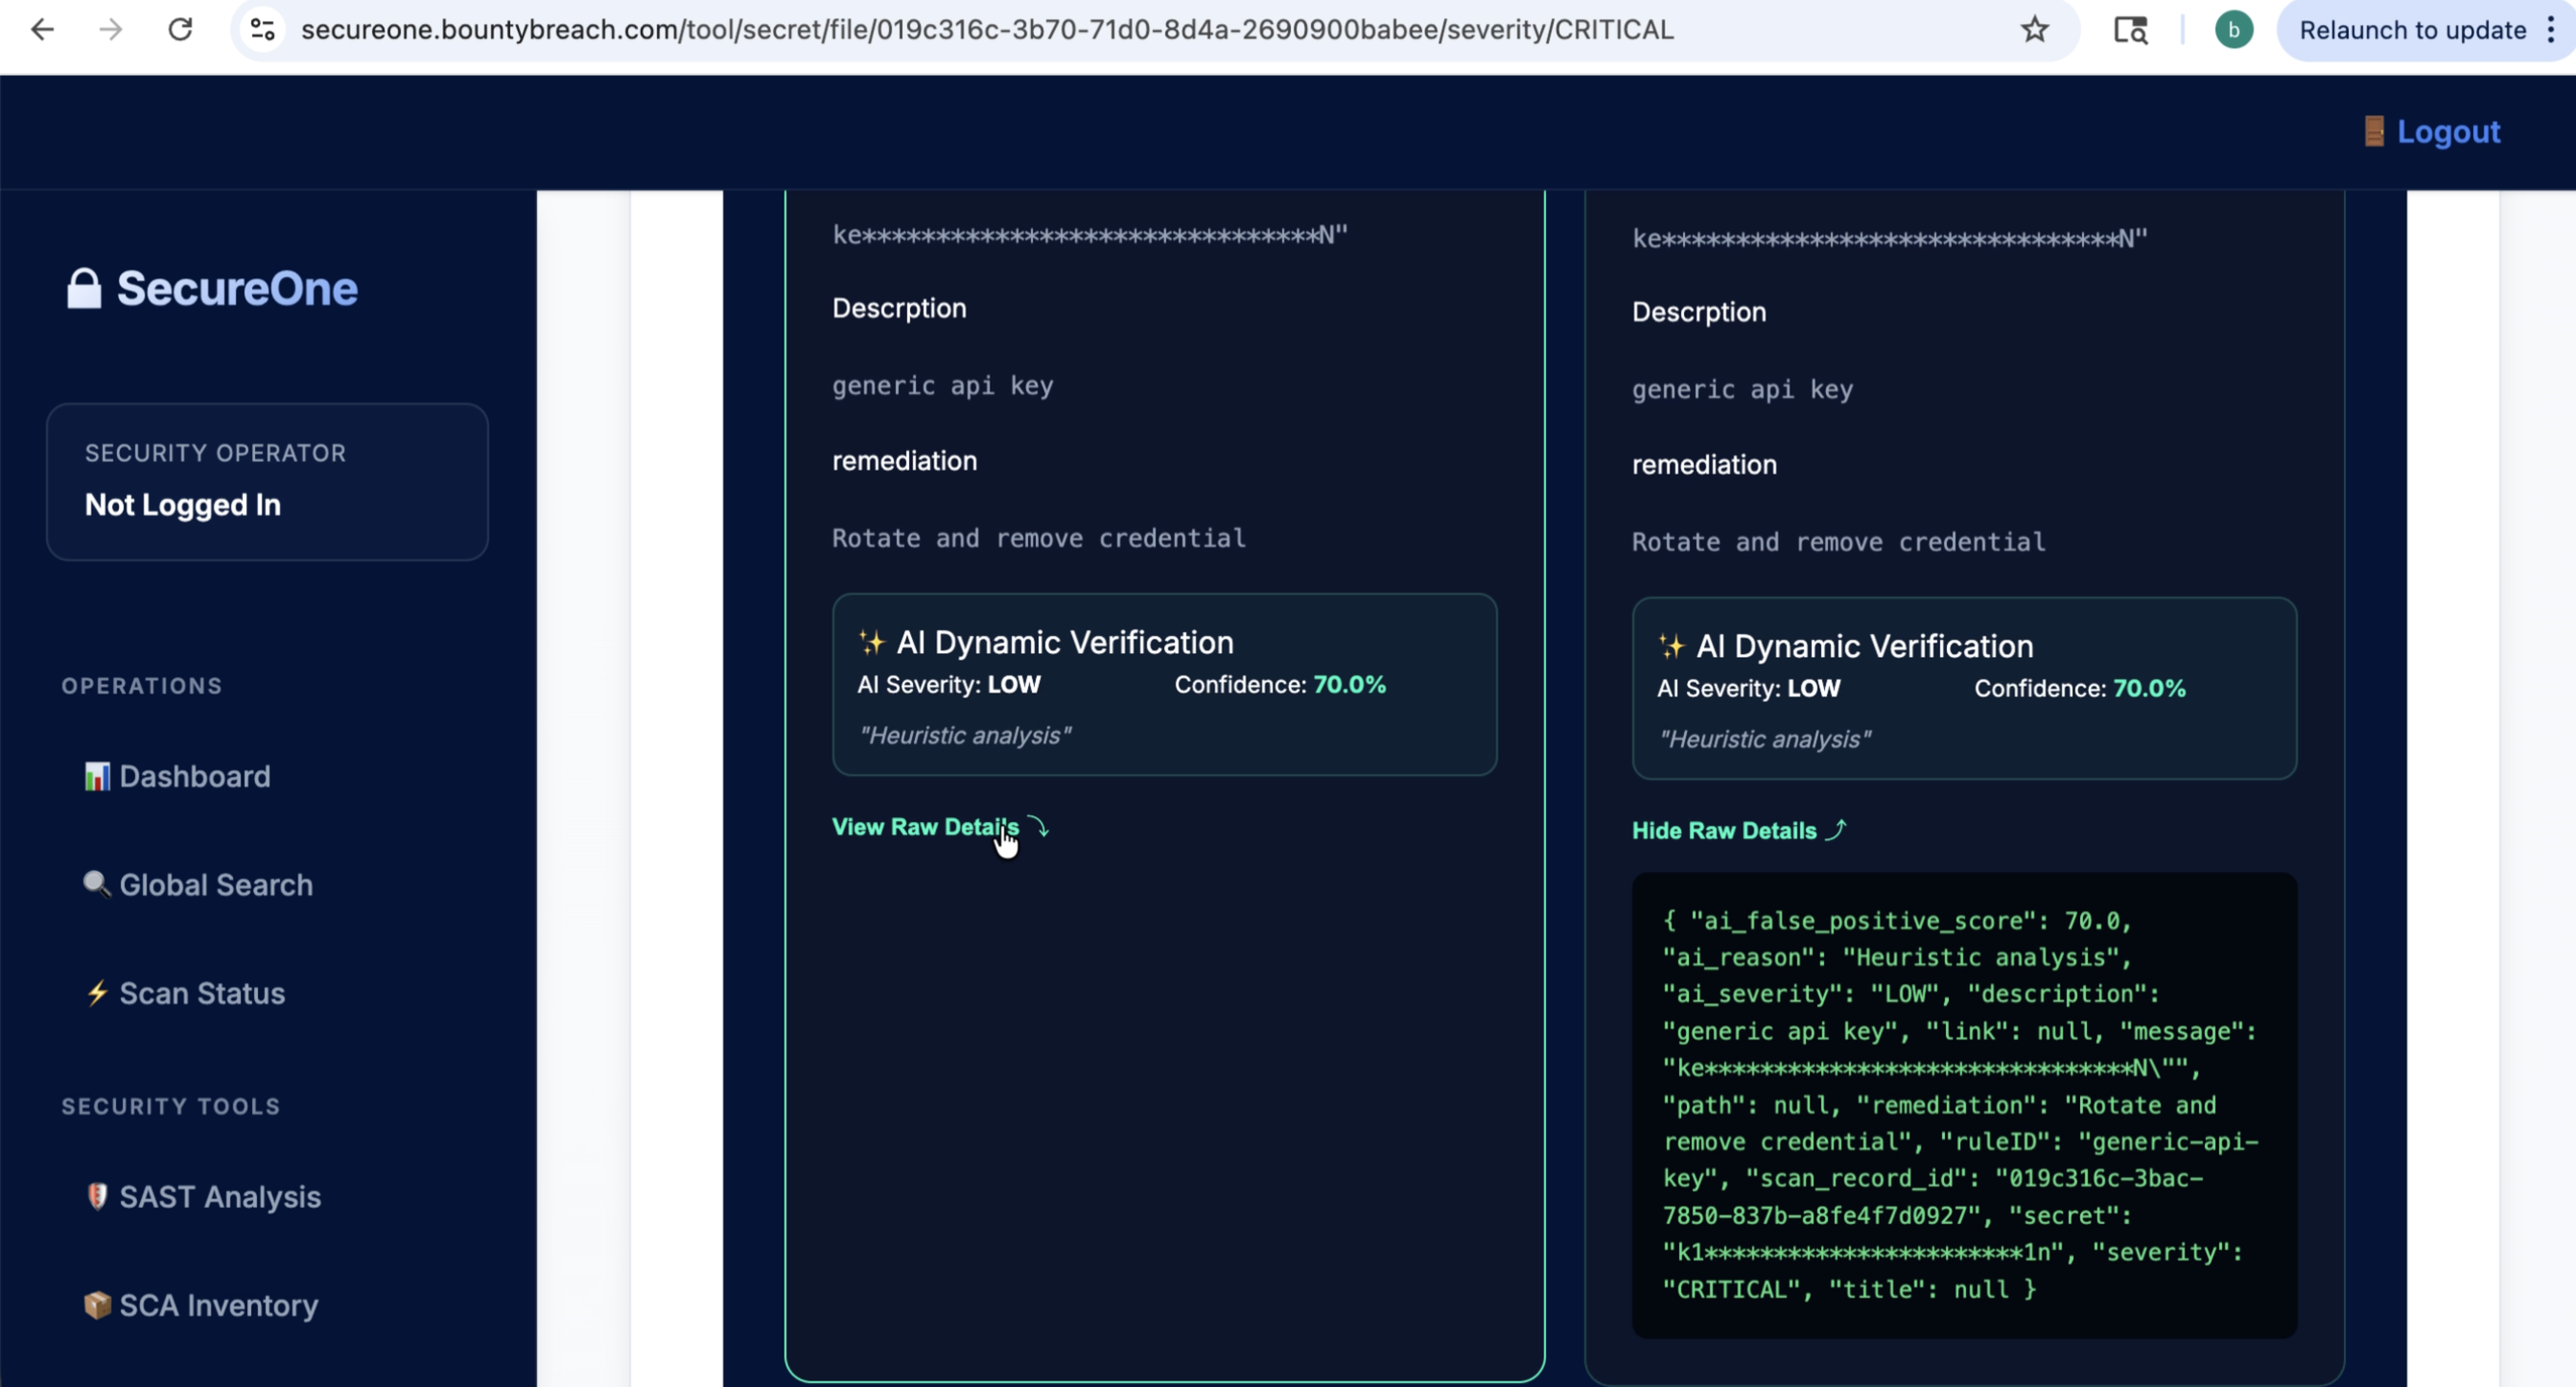
Task: Click the SecureOne lock logo icon
Action: click(x=84, y=288)
